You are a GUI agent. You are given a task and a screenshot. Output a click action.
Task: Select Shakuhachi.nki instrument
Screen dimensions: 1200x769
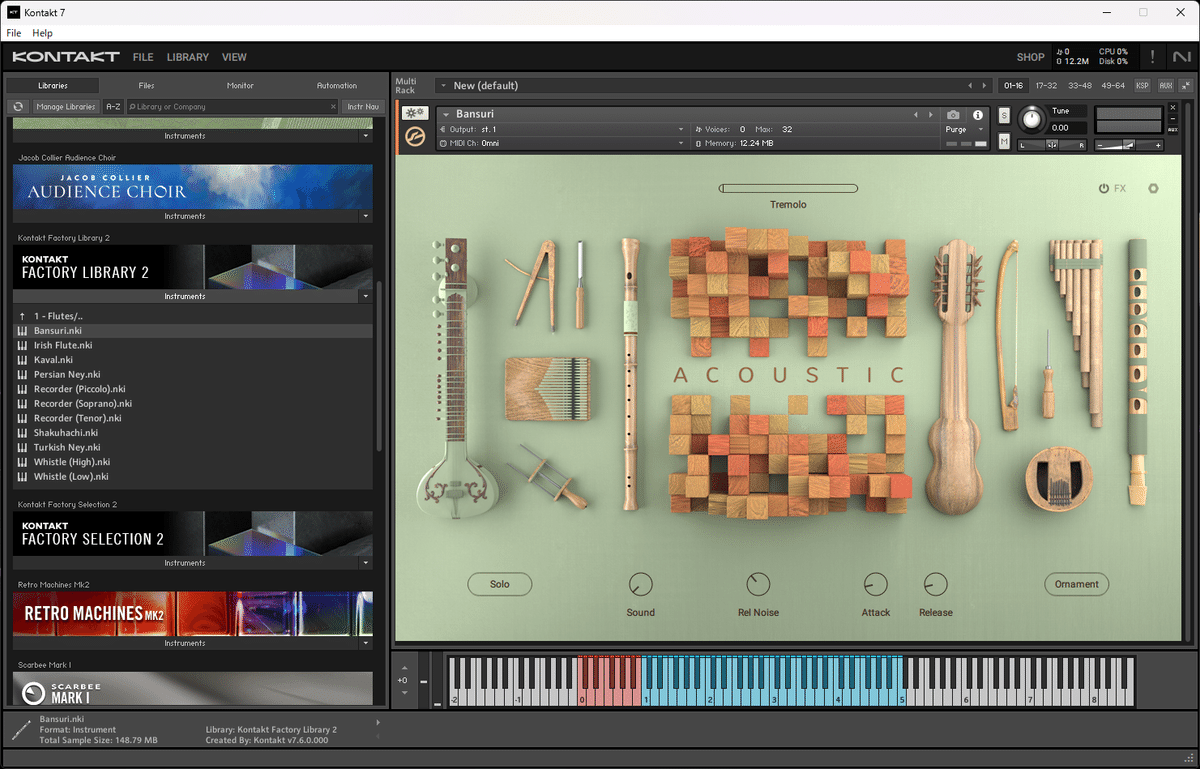(194, 433)
